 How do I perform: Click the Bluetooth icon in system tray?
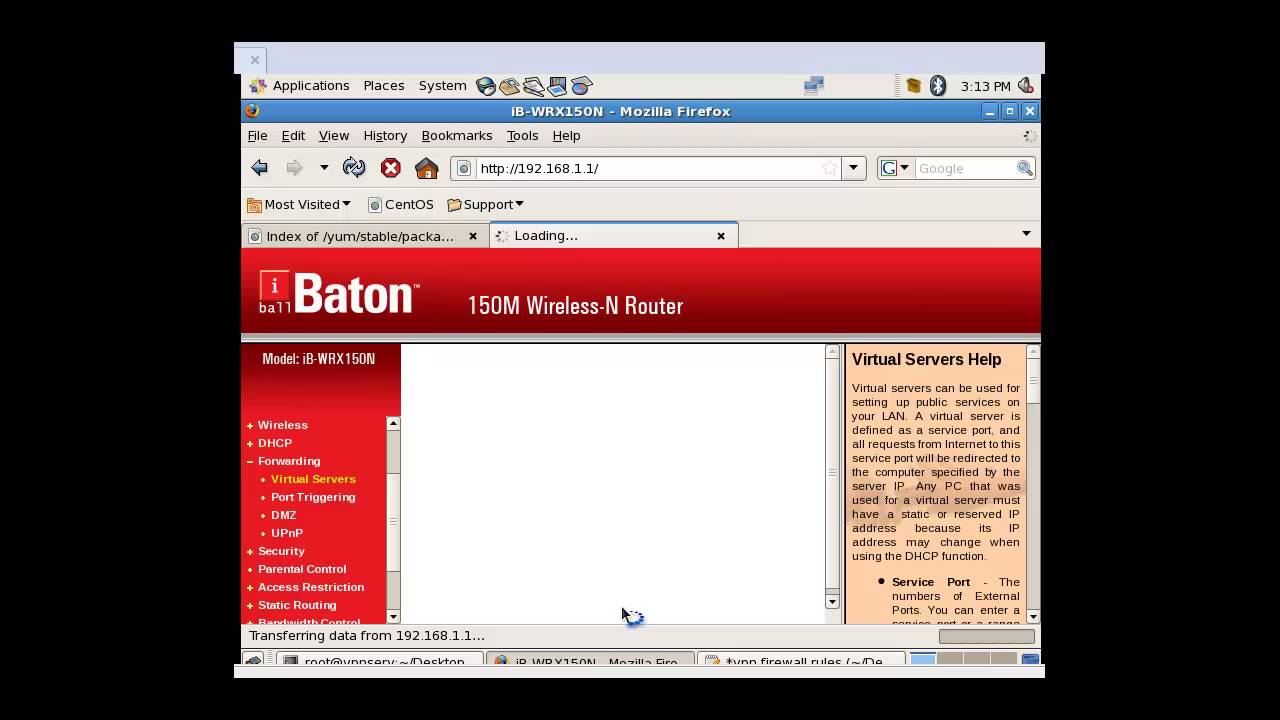coord(938,86)
